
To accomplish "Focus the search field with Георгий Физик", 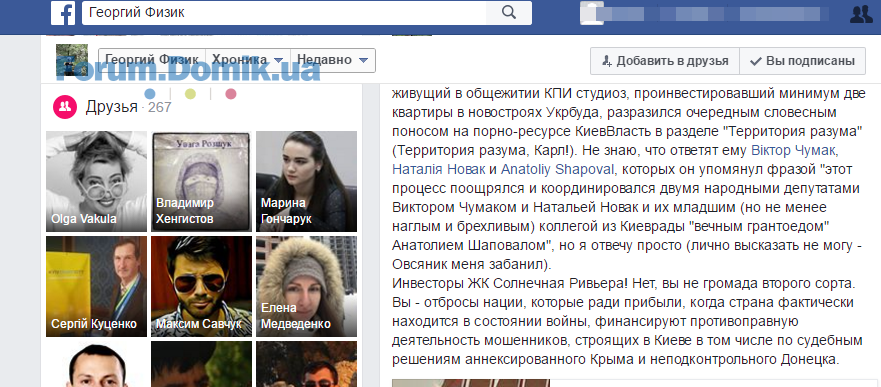I will (x=284, y=12).
